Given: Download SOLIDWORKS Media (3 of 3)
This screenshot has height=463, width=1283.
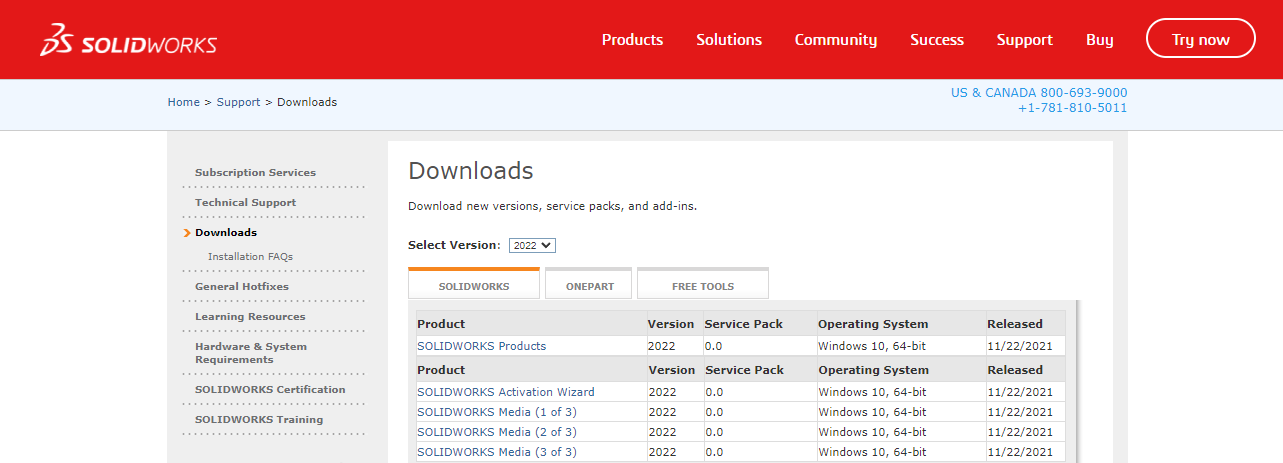Looking at the screenshot, I should point(497,452).
